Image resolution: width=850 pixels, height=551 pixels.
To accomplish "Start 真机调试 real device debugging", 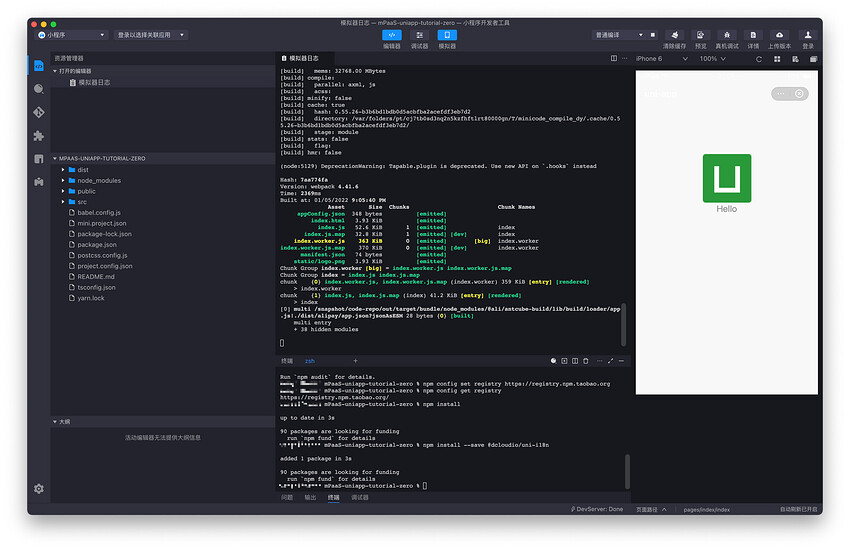I will tap(727, 35).
